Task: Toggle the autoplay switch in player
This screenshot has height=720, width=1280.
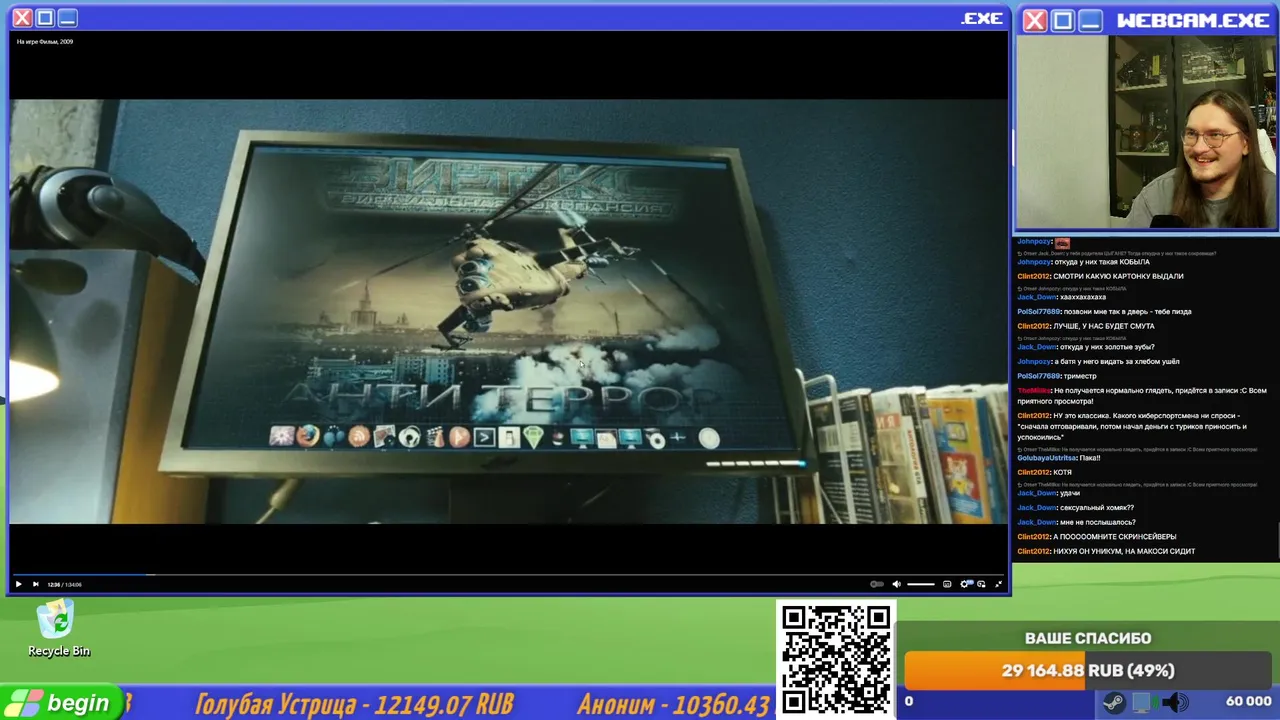Action: [x=877, y=584]
